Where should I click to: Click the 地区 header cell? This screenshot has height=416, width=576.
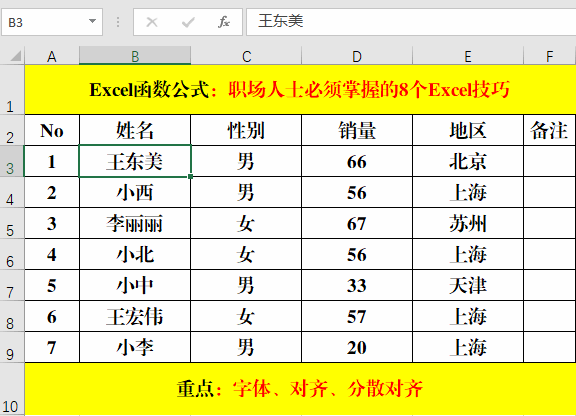coord(468,130)
